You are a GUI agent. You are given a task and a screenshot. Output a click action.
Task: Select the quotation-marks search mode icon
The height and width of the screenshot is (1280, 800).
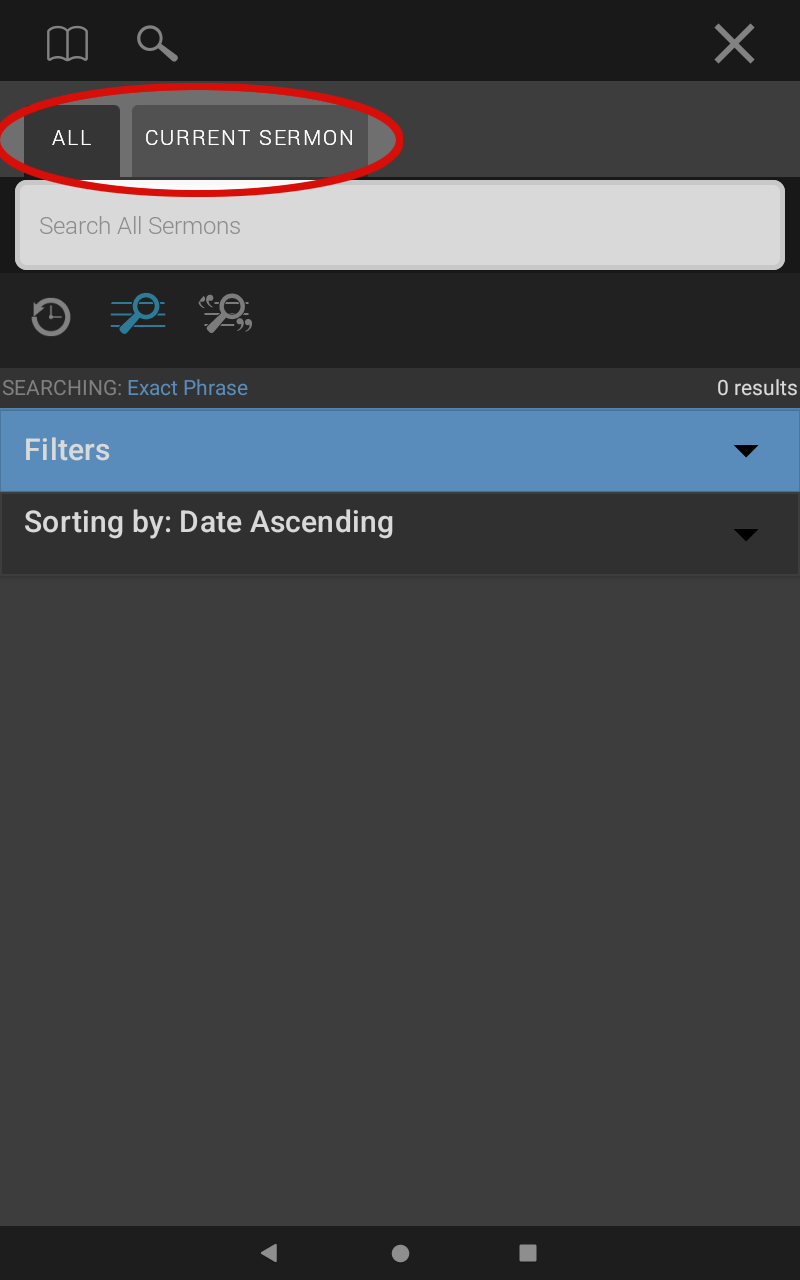click(x=226, y=313)
